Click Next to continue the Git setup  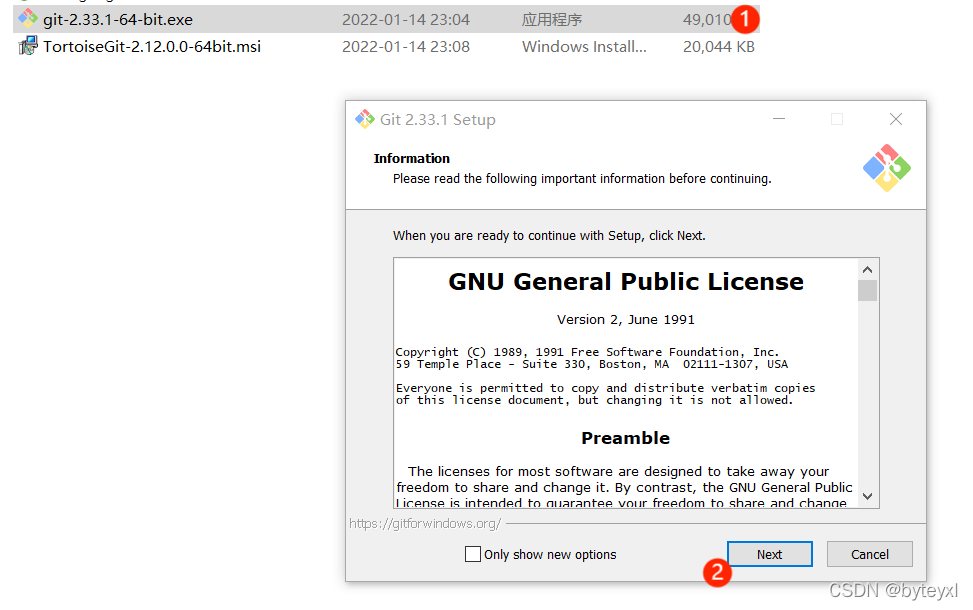click(x=769, y=554)
